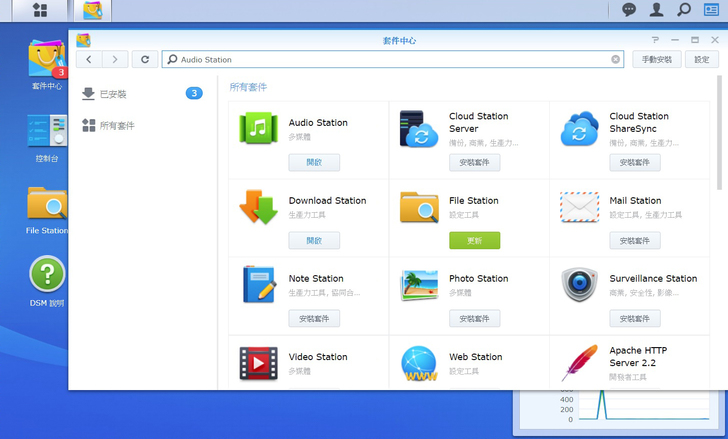Refresh the package list
The image size is (728, 439).
coord(145,59)
